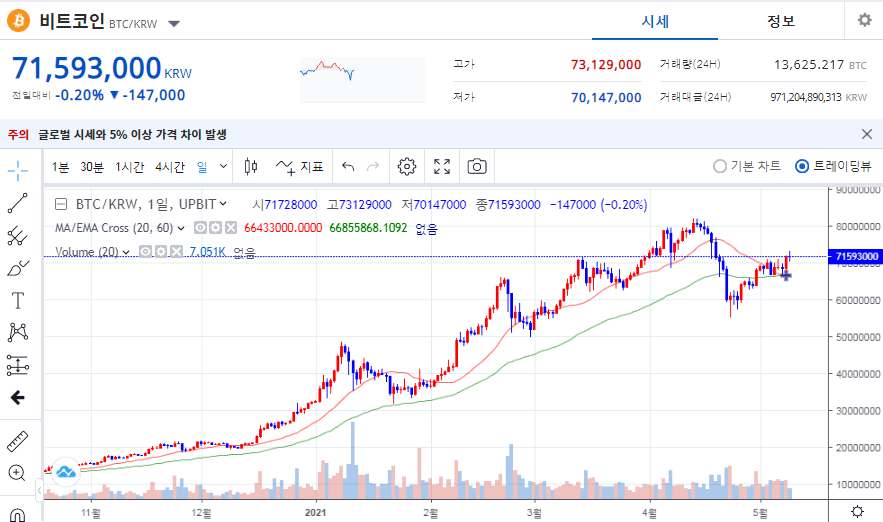Hide the Volume indicator
The width and height of the screenshot is (883, 522).
pyautogui.click(x=145, y=251)
